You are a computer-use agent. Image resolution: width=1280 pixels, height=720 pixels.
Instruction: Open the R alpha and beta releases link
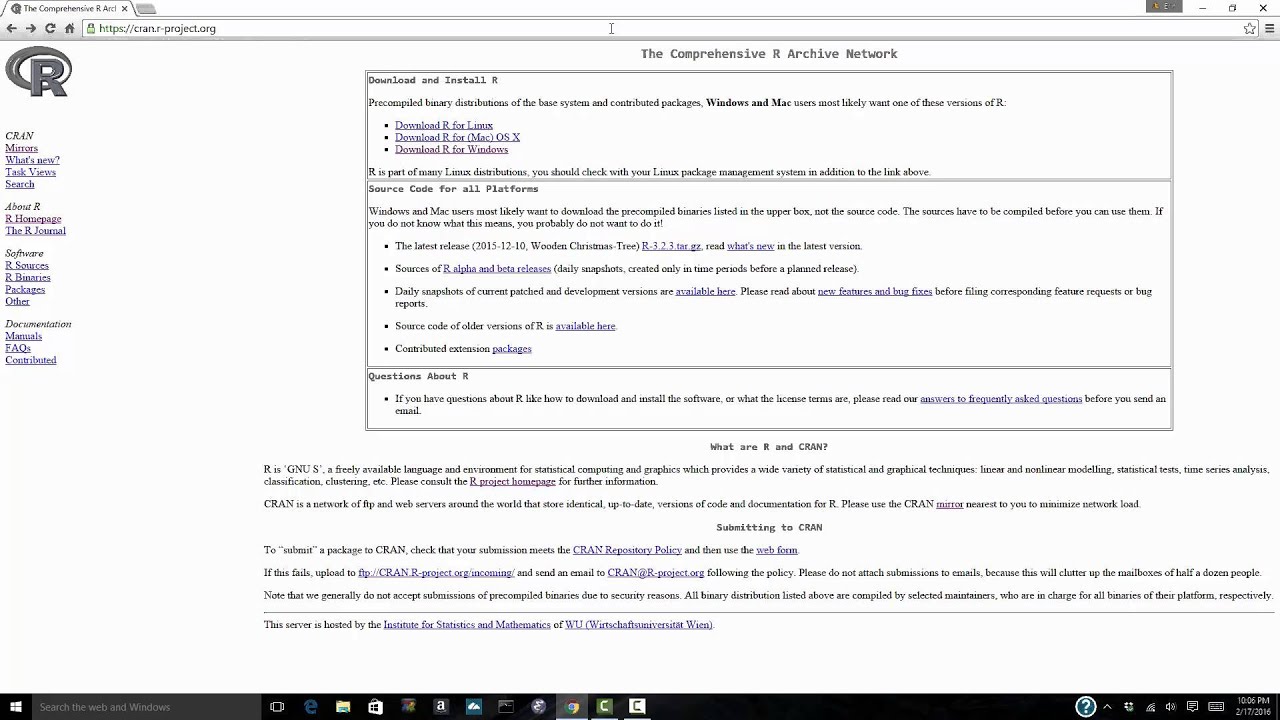pyautogui.click(x=497, y=268)
